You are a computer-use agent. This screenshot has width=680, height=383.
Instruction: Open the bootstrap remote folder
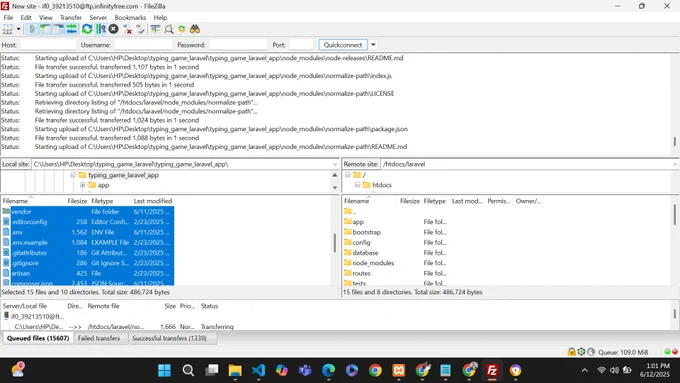click(366, 232)
